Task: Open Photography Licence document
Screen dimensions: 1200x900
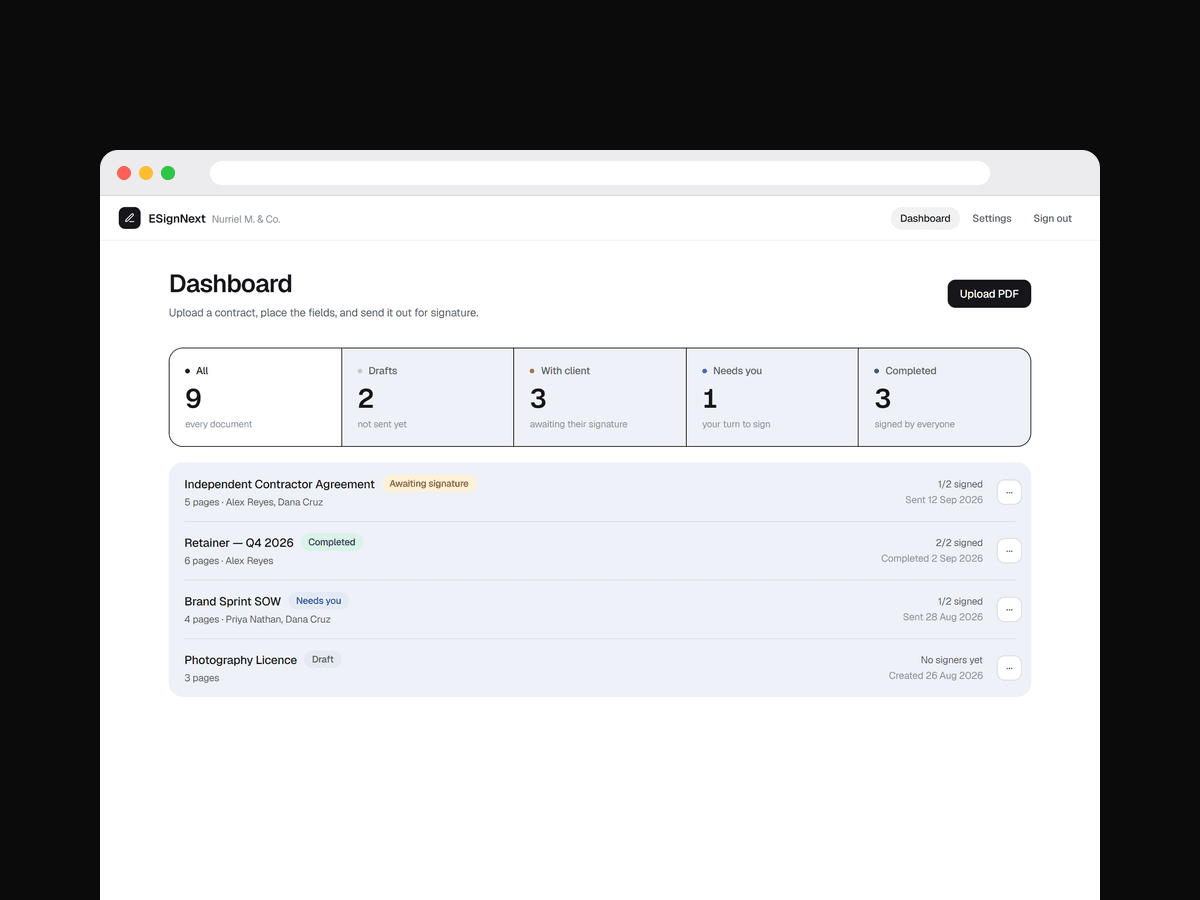Action: click(241, 660)
